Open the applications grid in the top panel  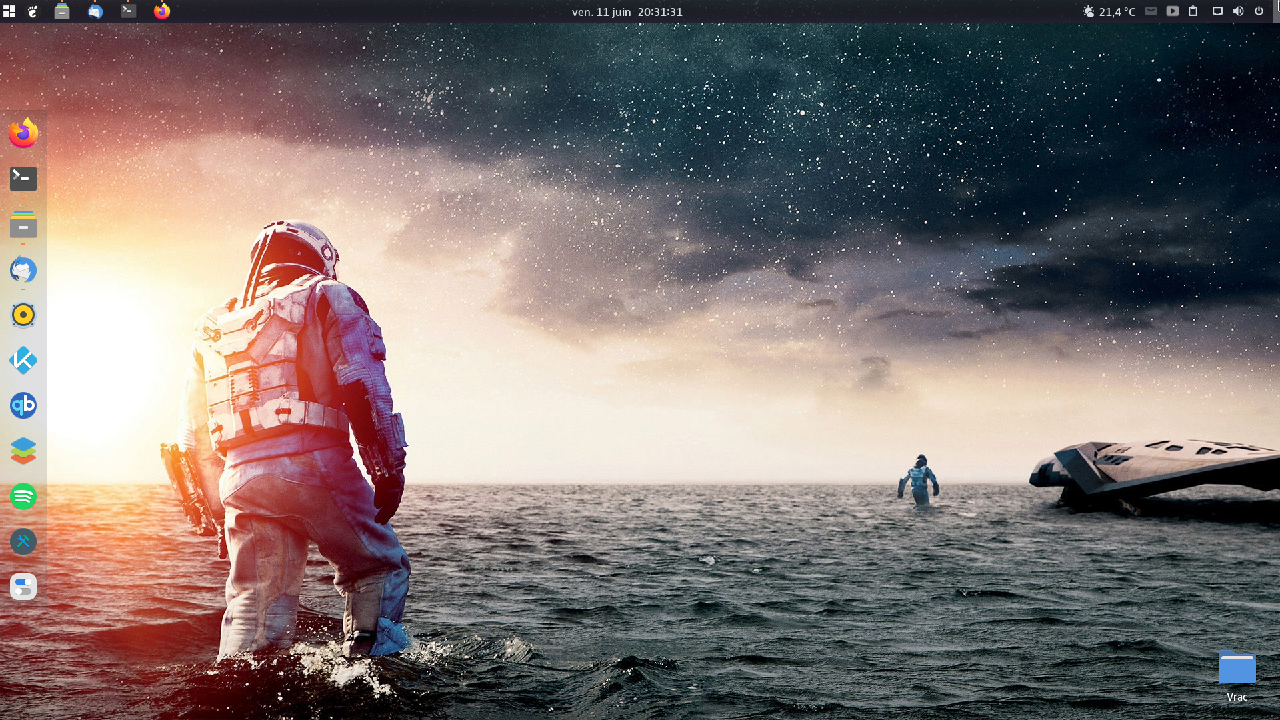pos(9,11)
